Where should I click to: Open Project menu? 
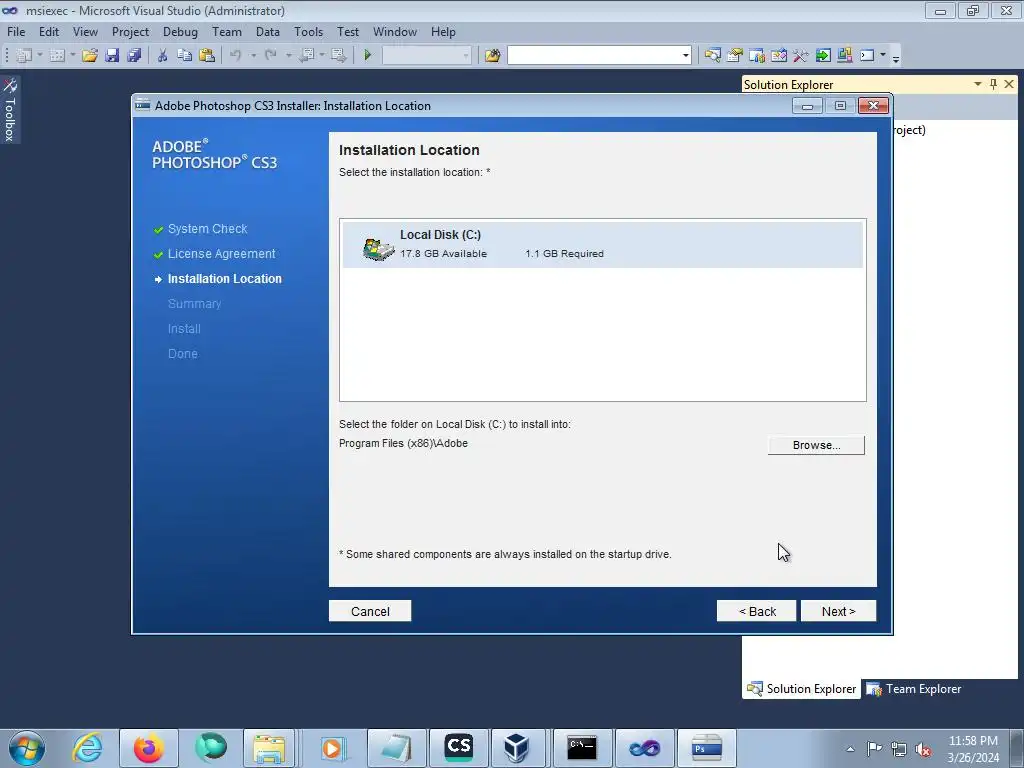pos(130,31)
